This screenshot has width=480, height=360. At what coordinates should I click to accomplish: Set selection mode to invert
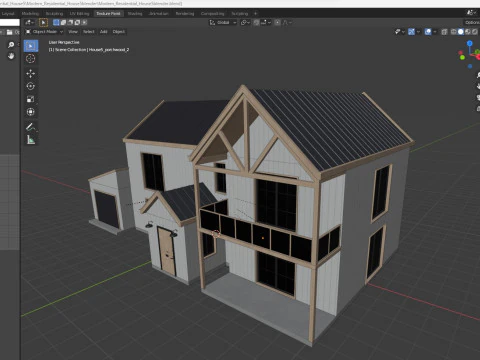tap(77, 22)
